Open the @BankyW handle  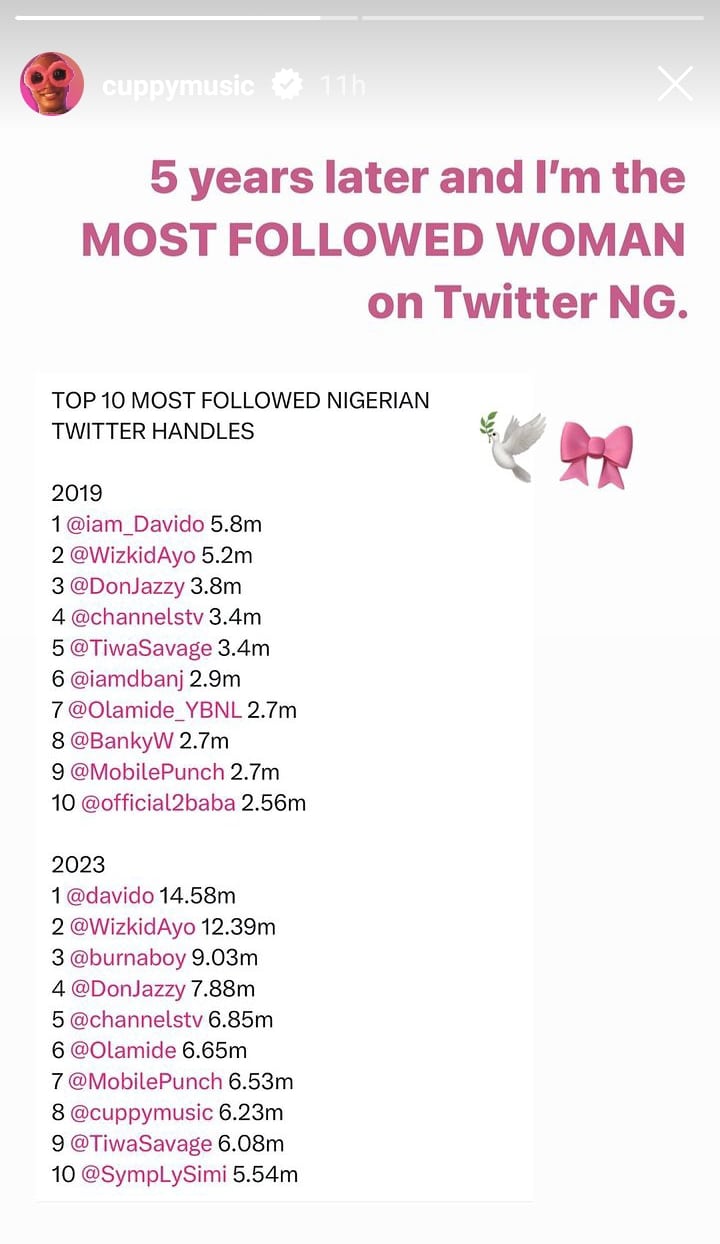pos(122,741)
